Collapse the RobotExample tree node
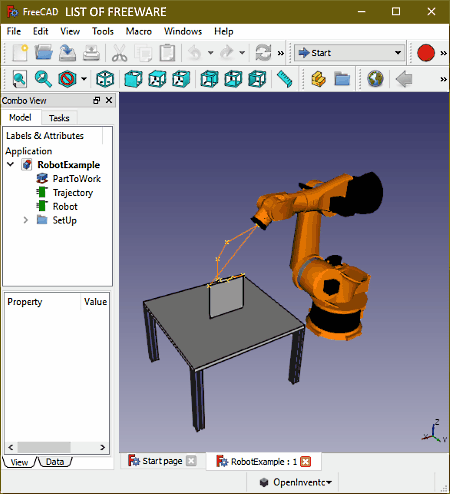 pyautogui.click(x=11, y=164)
